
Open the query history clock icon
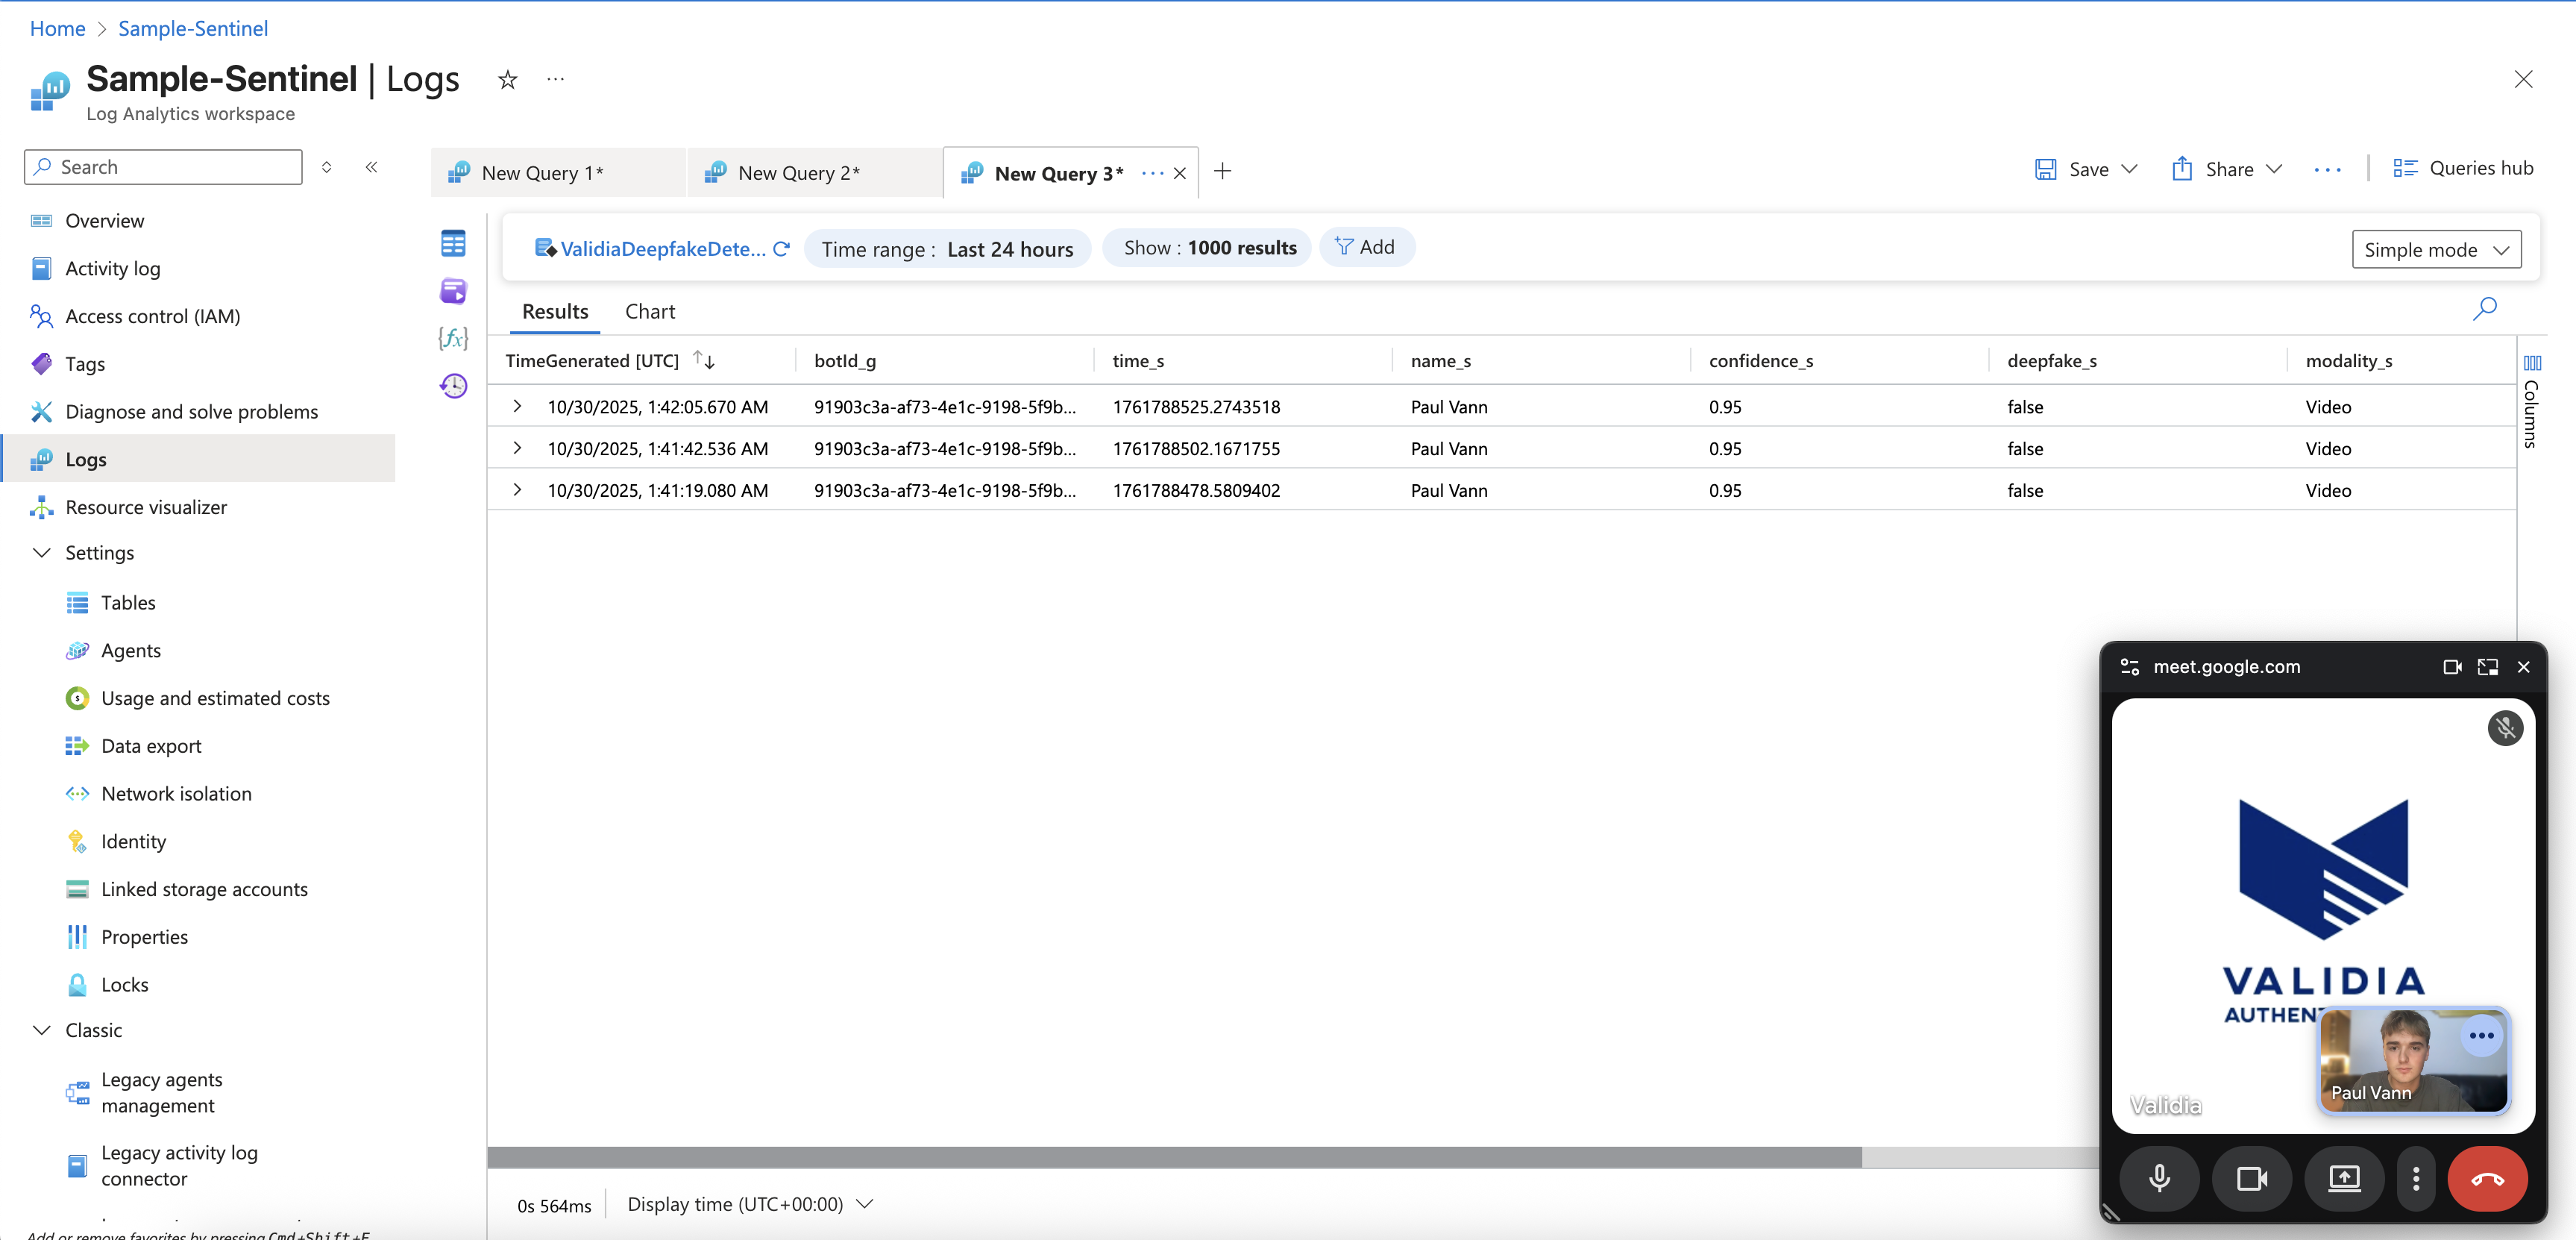pos(453,386)
